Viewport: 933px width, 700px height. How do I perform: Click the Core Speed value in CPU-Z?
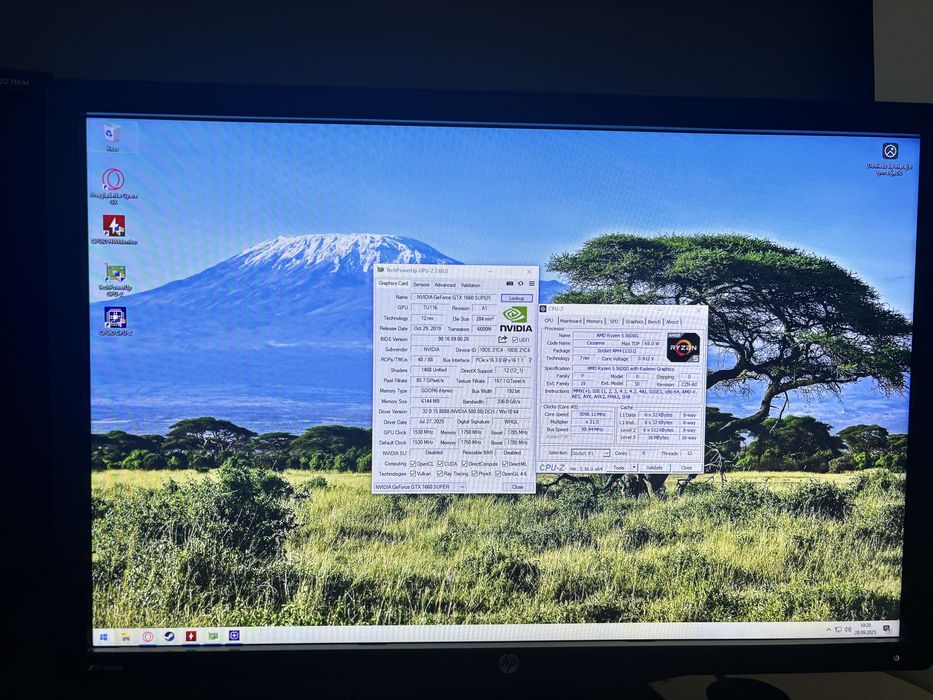coord(592,414)
